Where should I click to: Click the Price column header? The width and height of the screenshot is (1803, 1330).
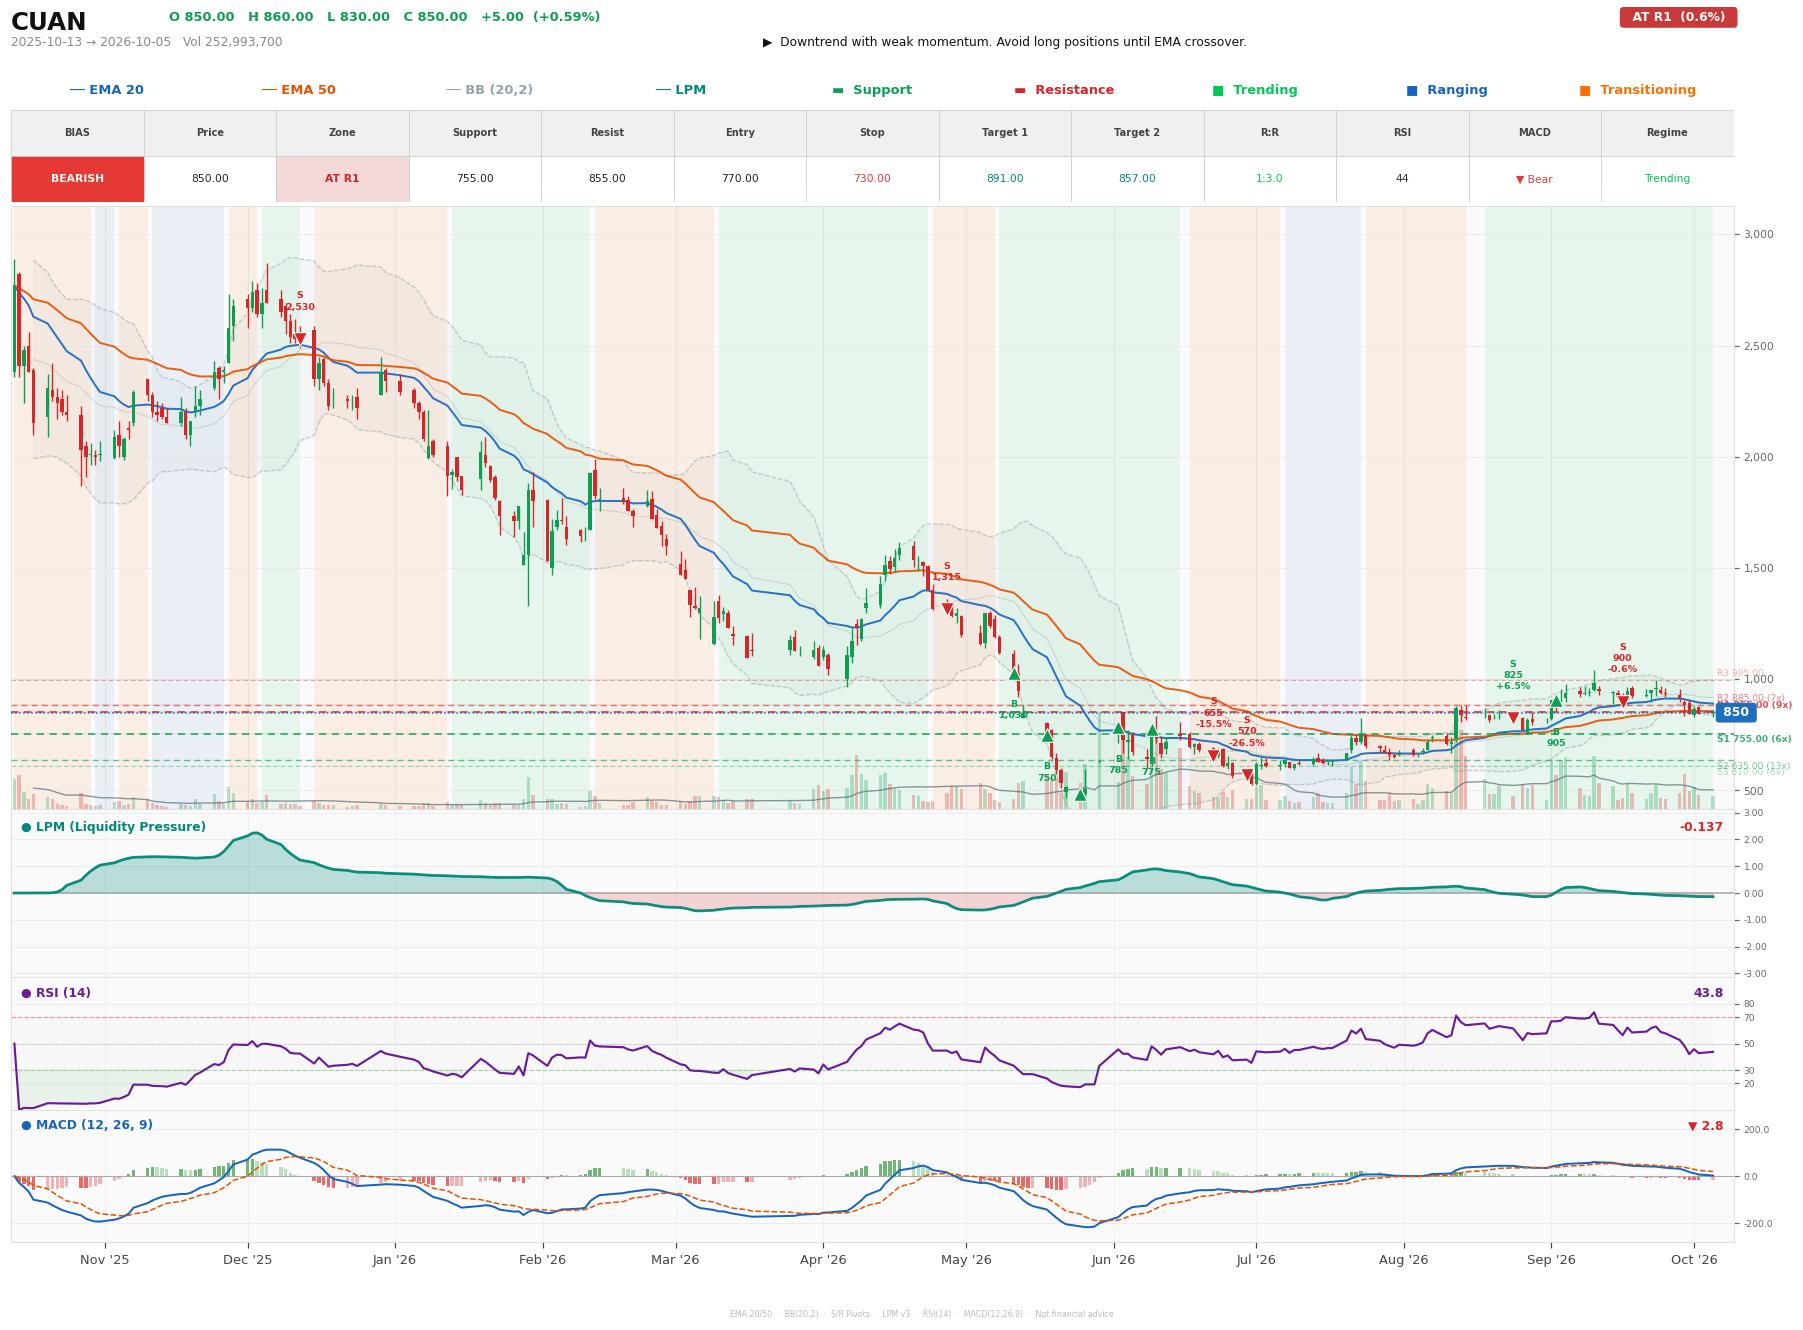[210, 133]
